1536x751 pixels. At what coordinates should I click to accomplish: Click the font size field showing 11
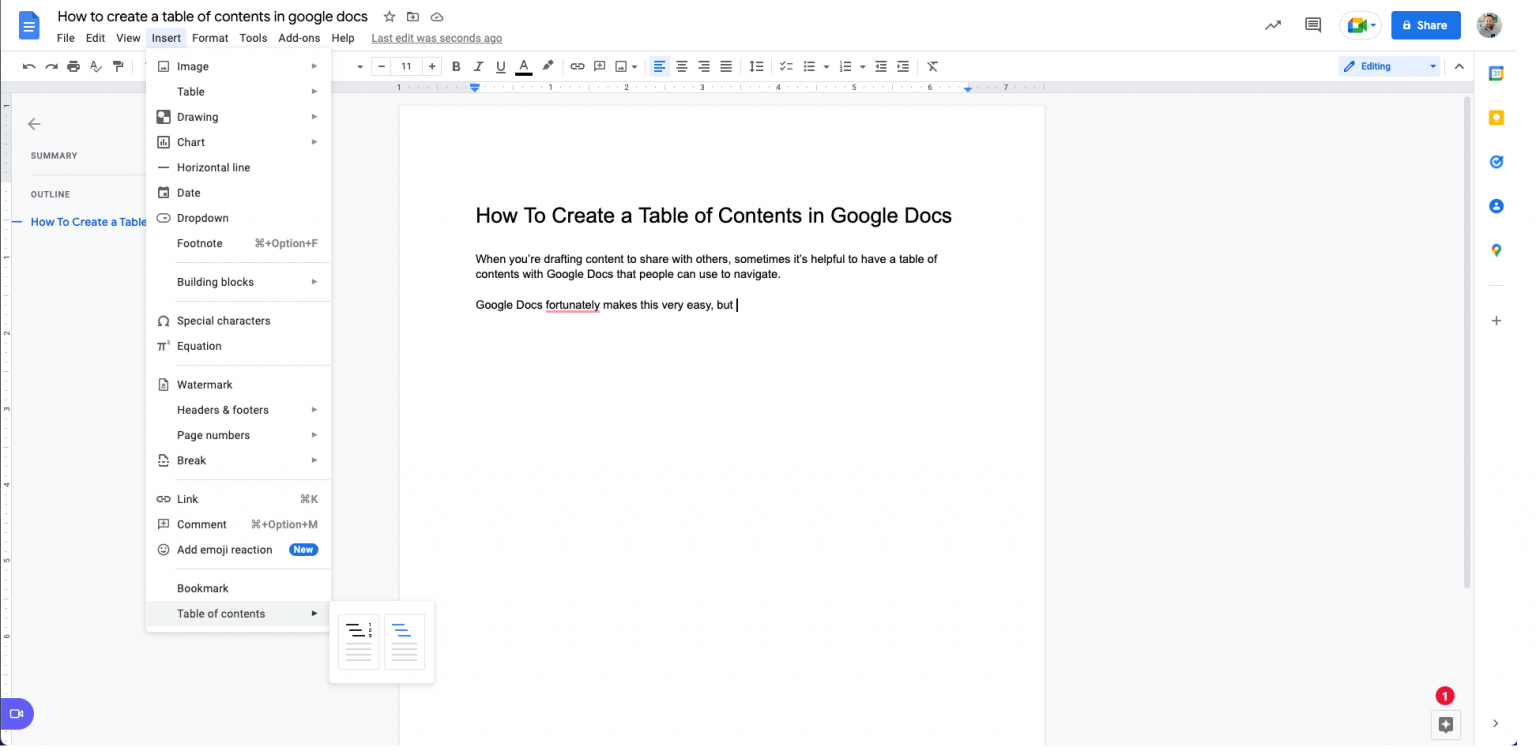406,67
